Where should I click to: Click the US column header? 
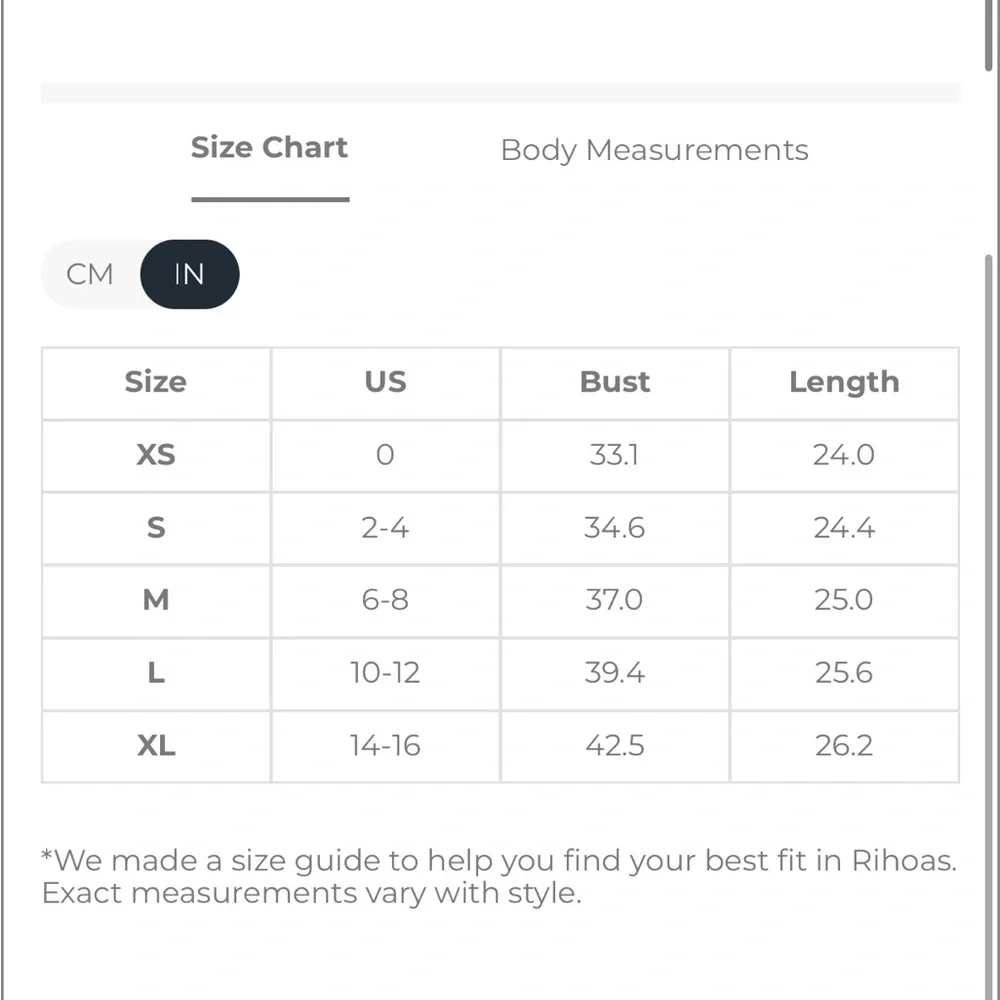pos(385,382)
